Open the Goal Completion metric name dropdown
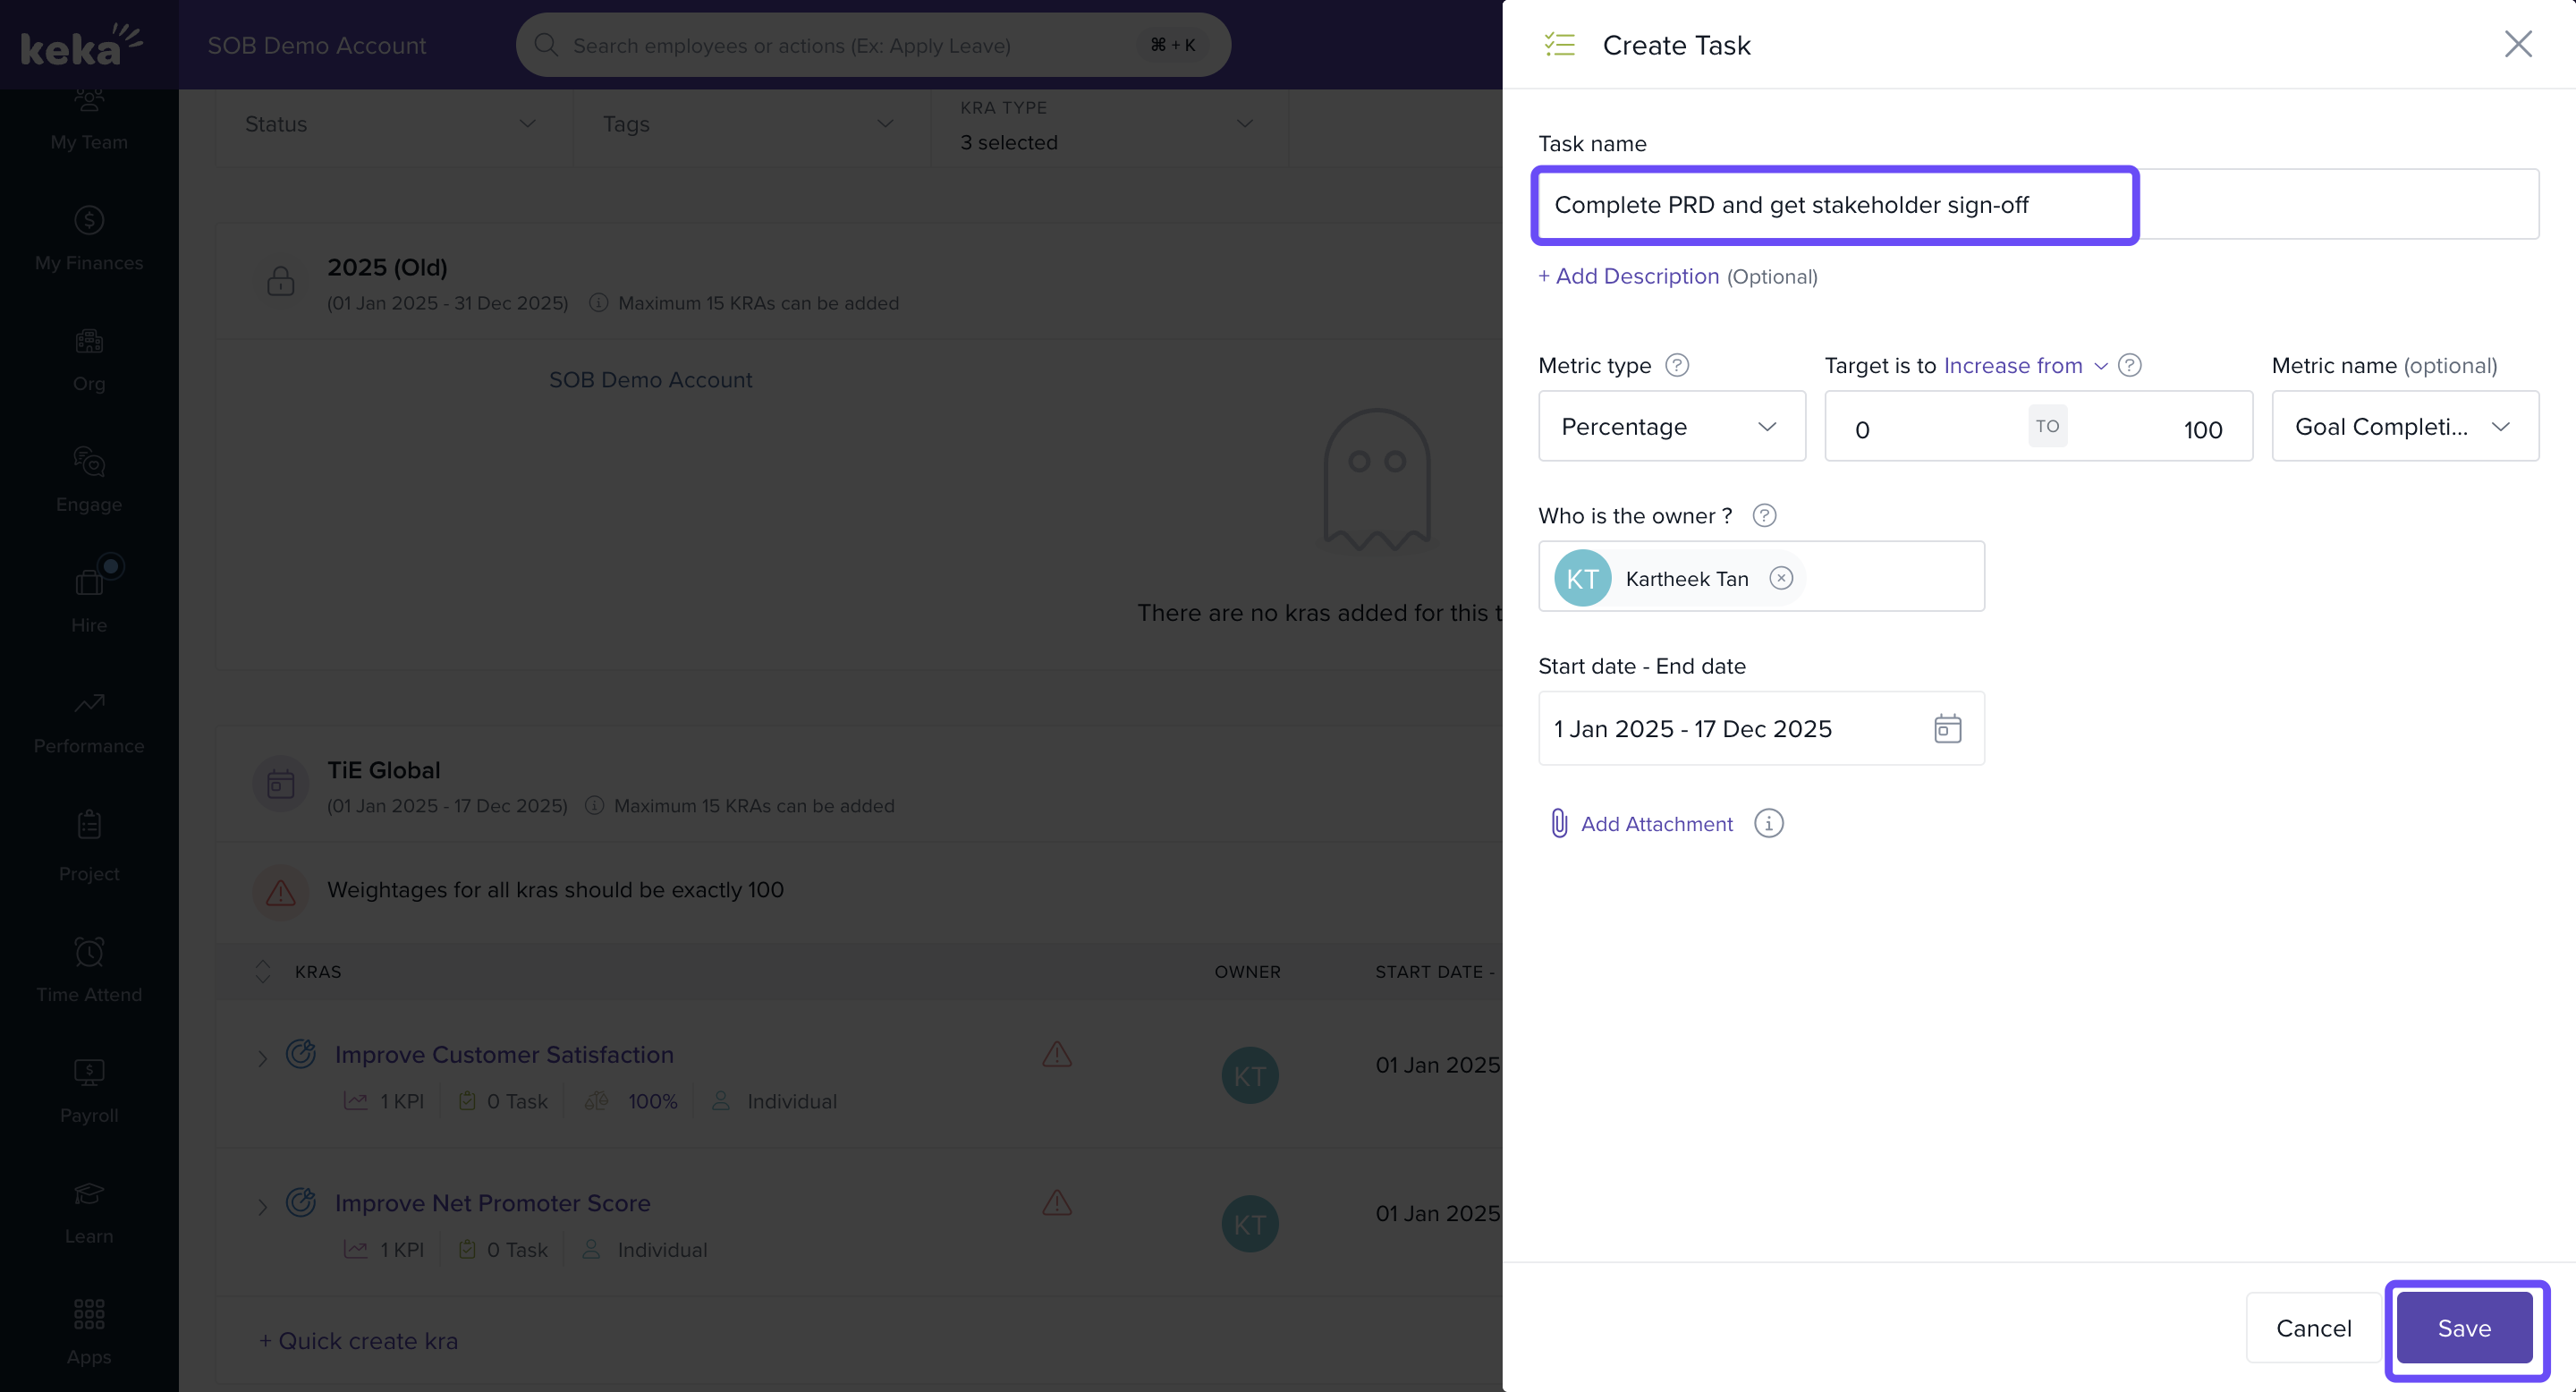 tap(2404, 426)
